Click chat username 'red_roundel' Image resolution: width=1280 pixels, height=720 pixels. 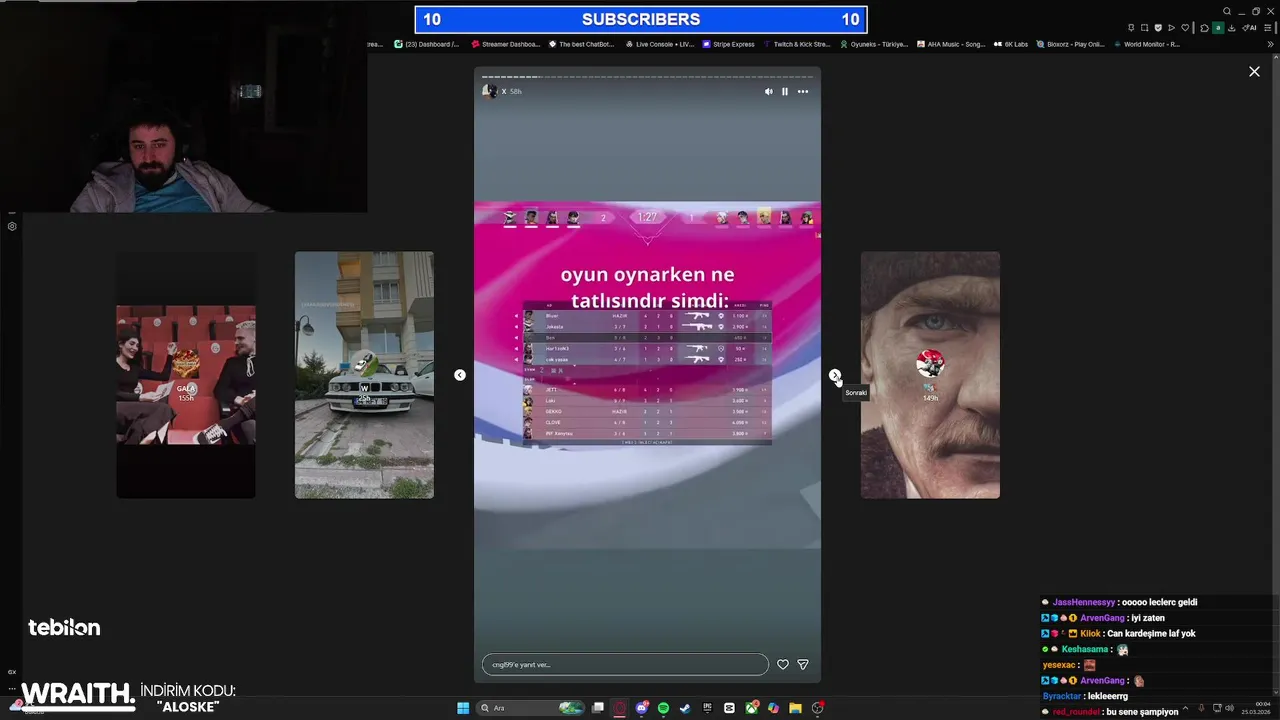[x=1076, y=712]
